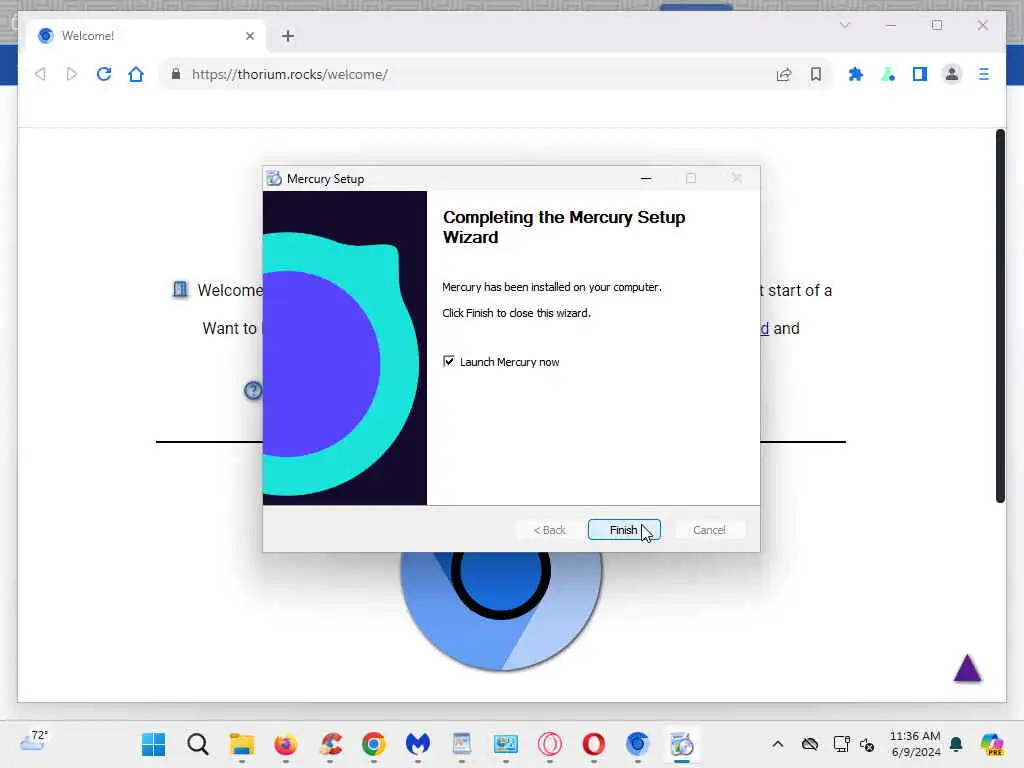Reload the Thorium welcome page

(x=104, y=74)
